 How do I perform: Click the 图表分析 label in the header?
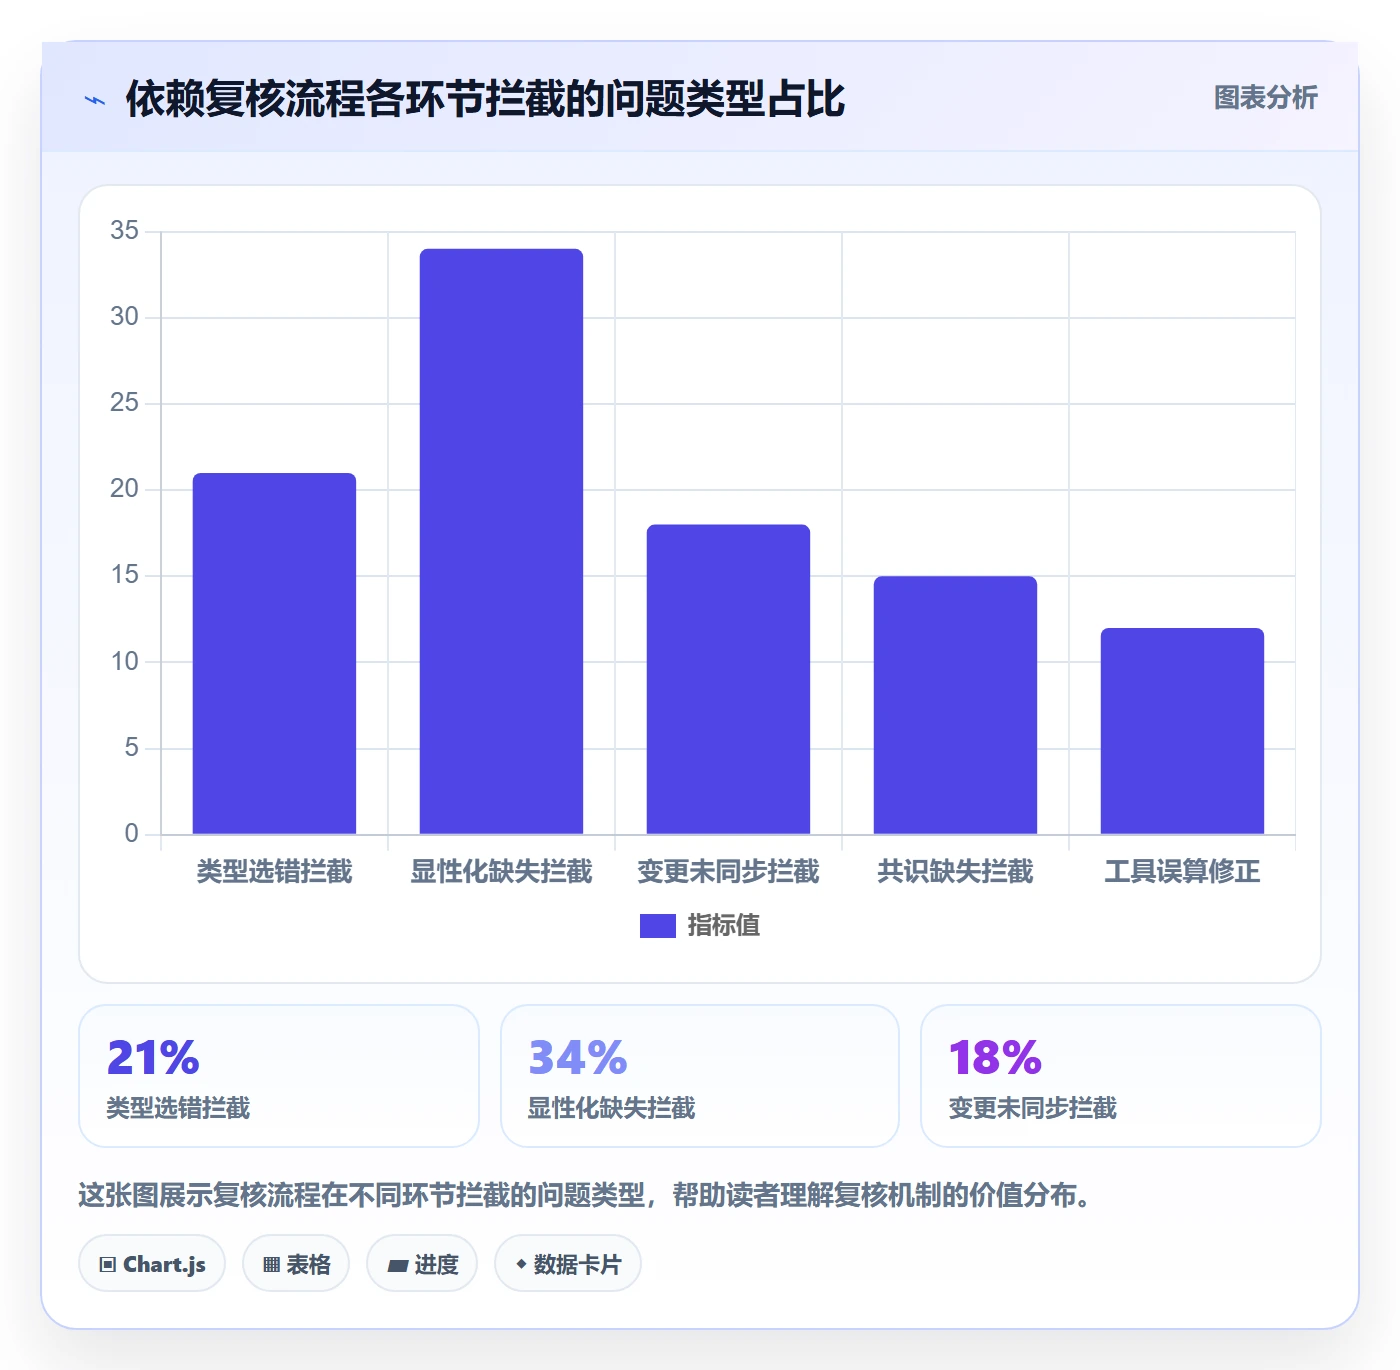tap(1265, 97)
